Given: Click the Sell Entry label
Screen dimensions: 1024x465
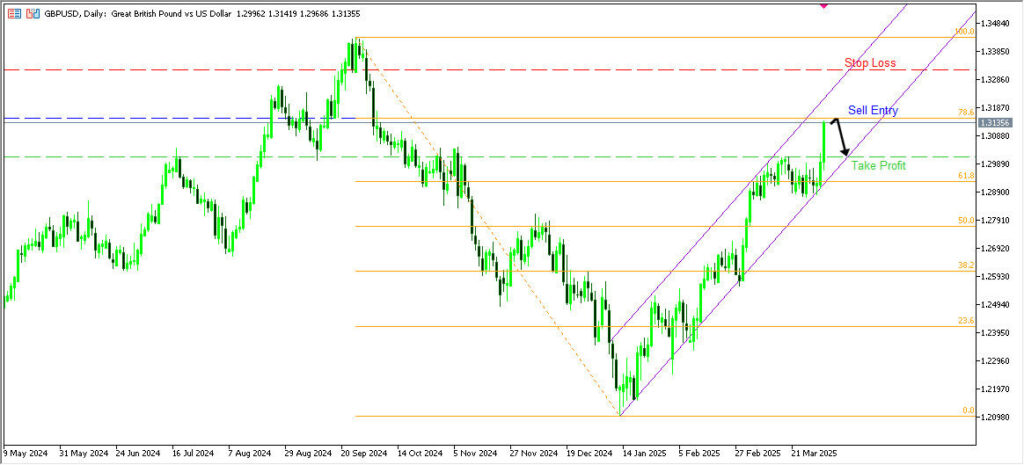Looking at the screenshot, I should point(872,110).
